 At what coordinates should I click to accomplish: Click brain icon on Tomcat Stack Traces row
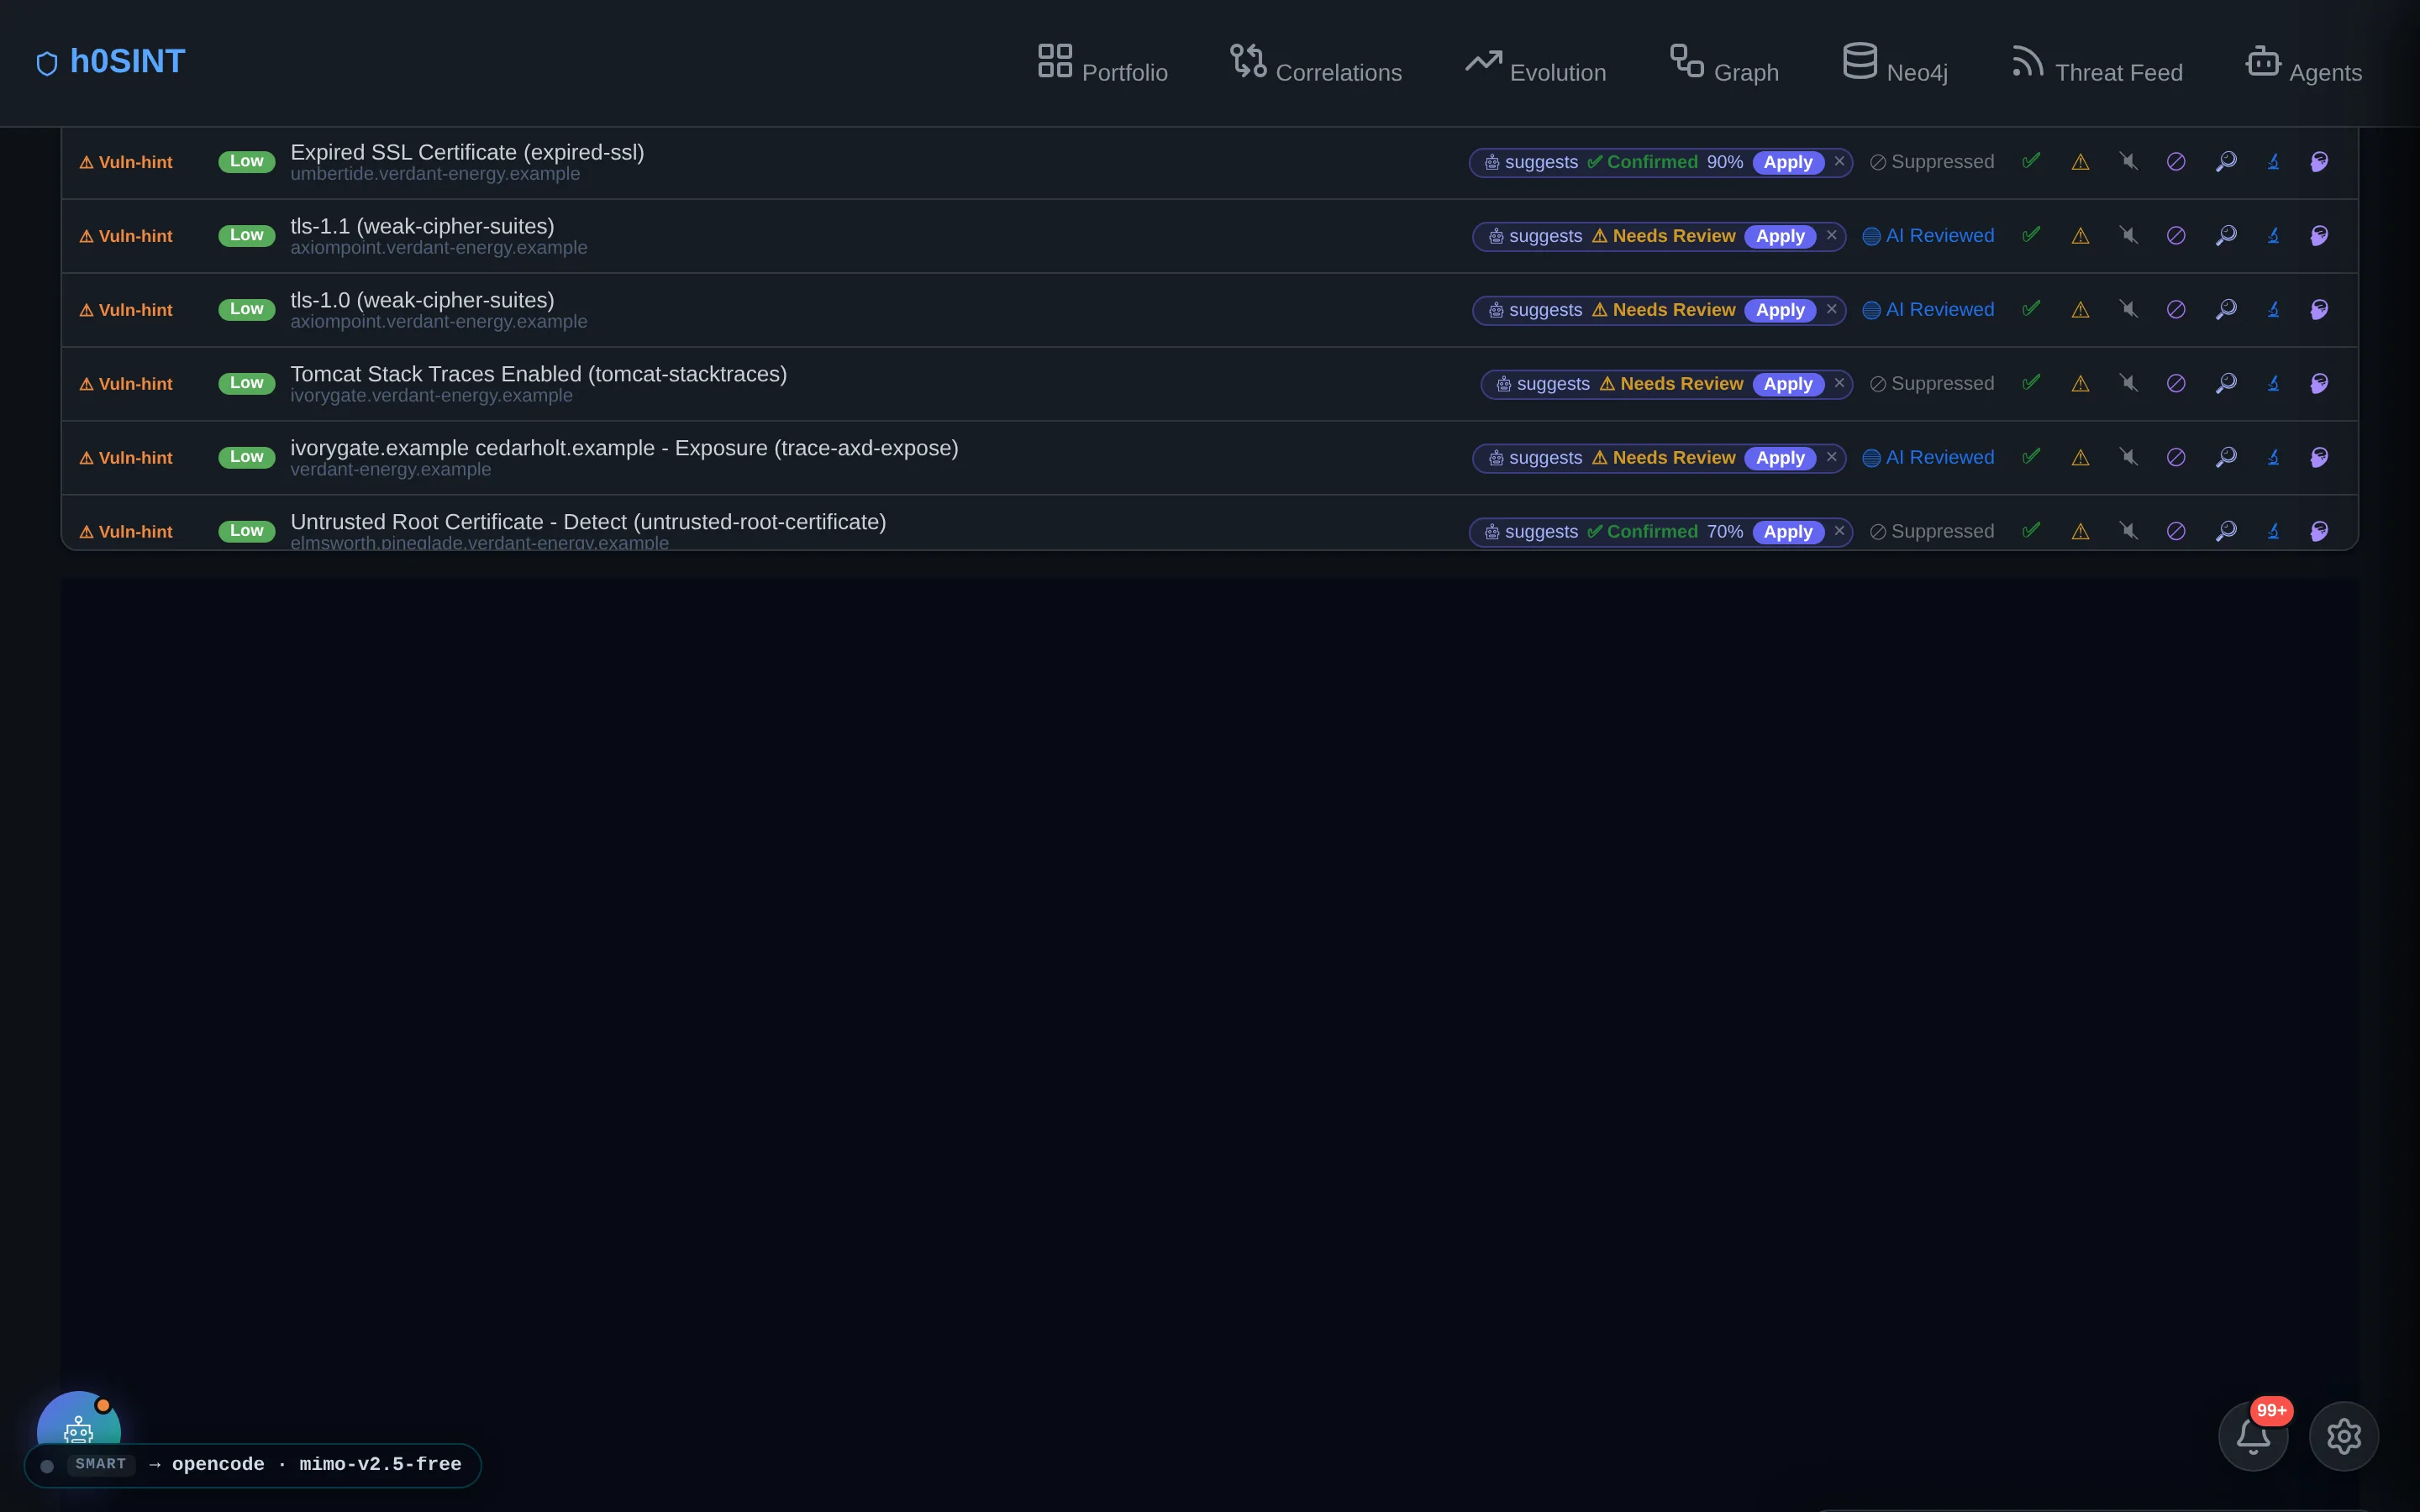tap(2319, 383)
